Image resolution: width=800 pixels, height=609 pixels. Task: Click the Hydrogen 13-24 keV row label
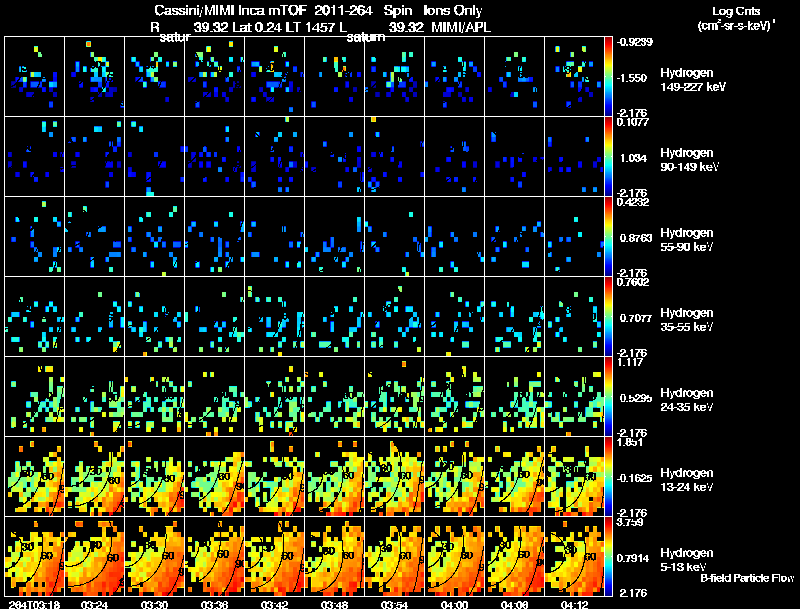(687, 480)
